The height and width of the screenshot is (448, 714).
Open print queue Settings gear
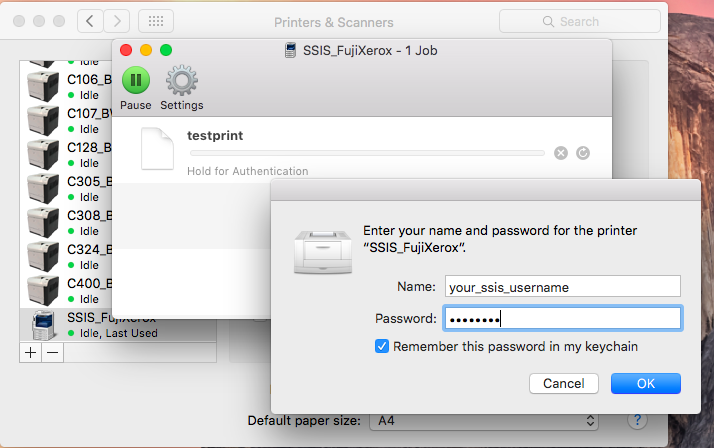pyautogui.click(x=181, y=82)
